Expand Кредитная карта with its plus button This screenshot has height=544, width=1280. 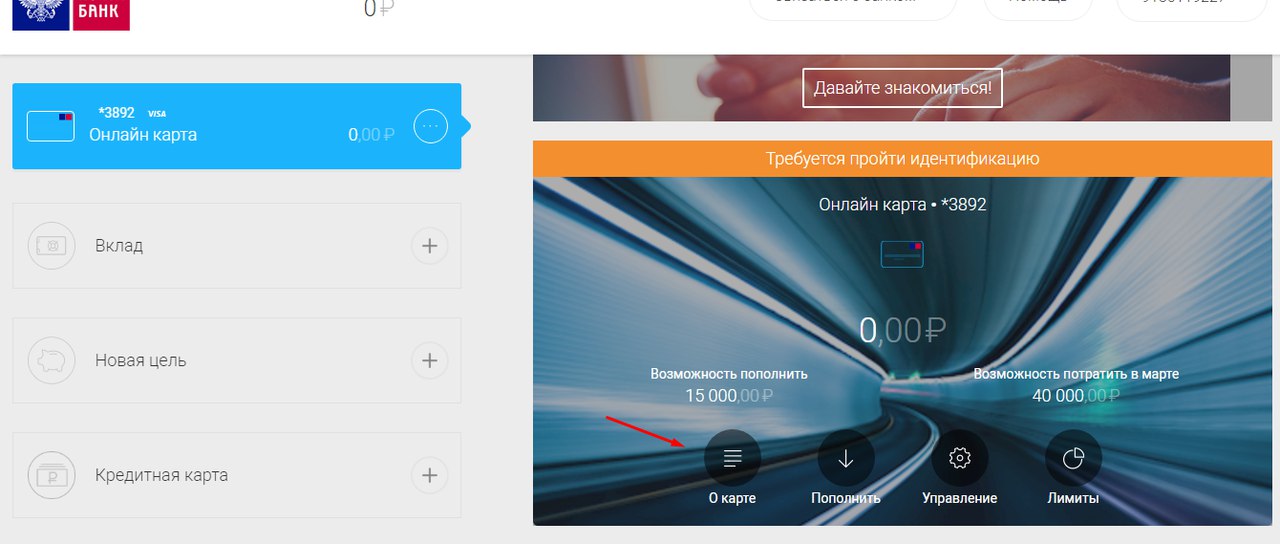[429, 475]
